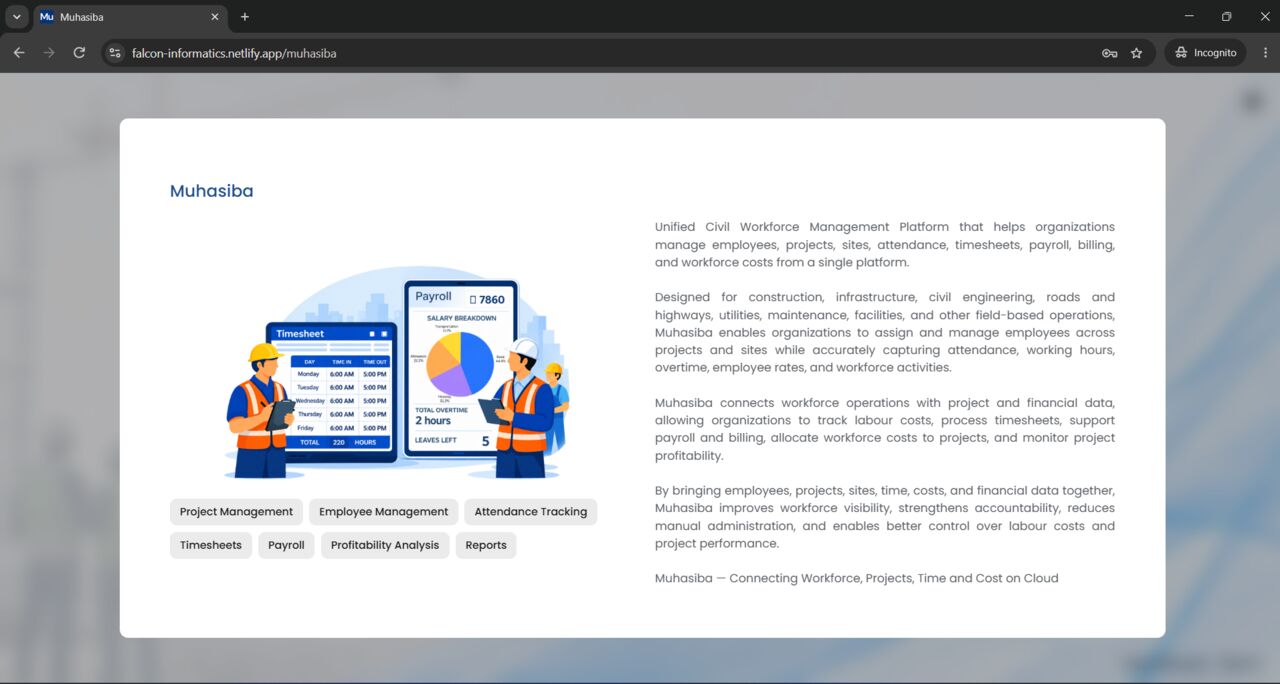Click the Timesheets tag
Image resolution: width=1280 pixels, height=684 pixels.
pyautogui.click(x=211, y=545)
